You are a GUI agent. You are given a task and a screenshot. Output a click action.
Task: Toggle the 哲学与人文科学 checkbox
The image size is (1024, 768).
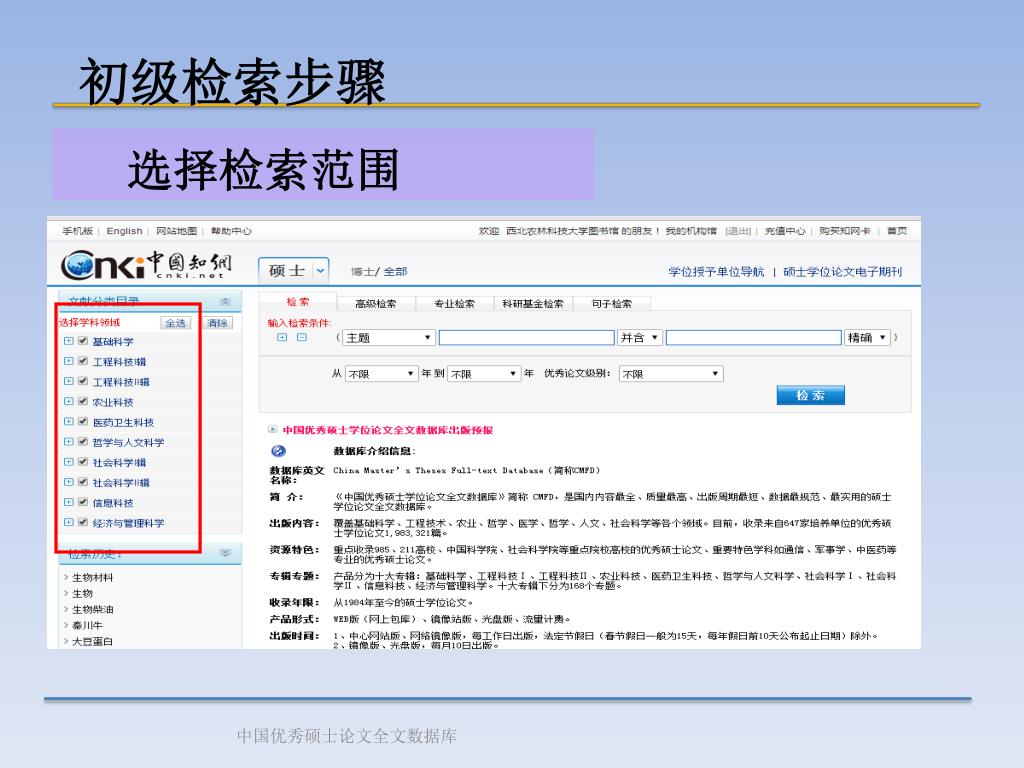pyautogui.click(x=83, y=442)
